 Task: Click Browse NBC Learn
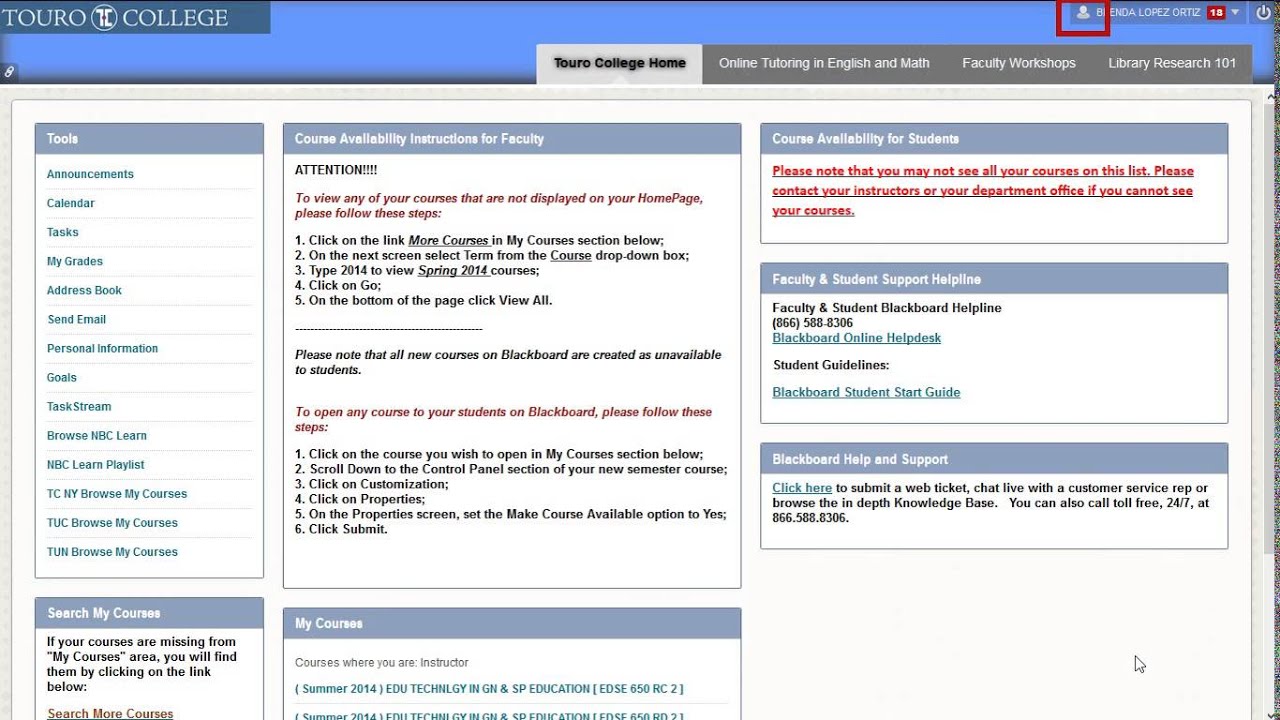pos(97,435)
